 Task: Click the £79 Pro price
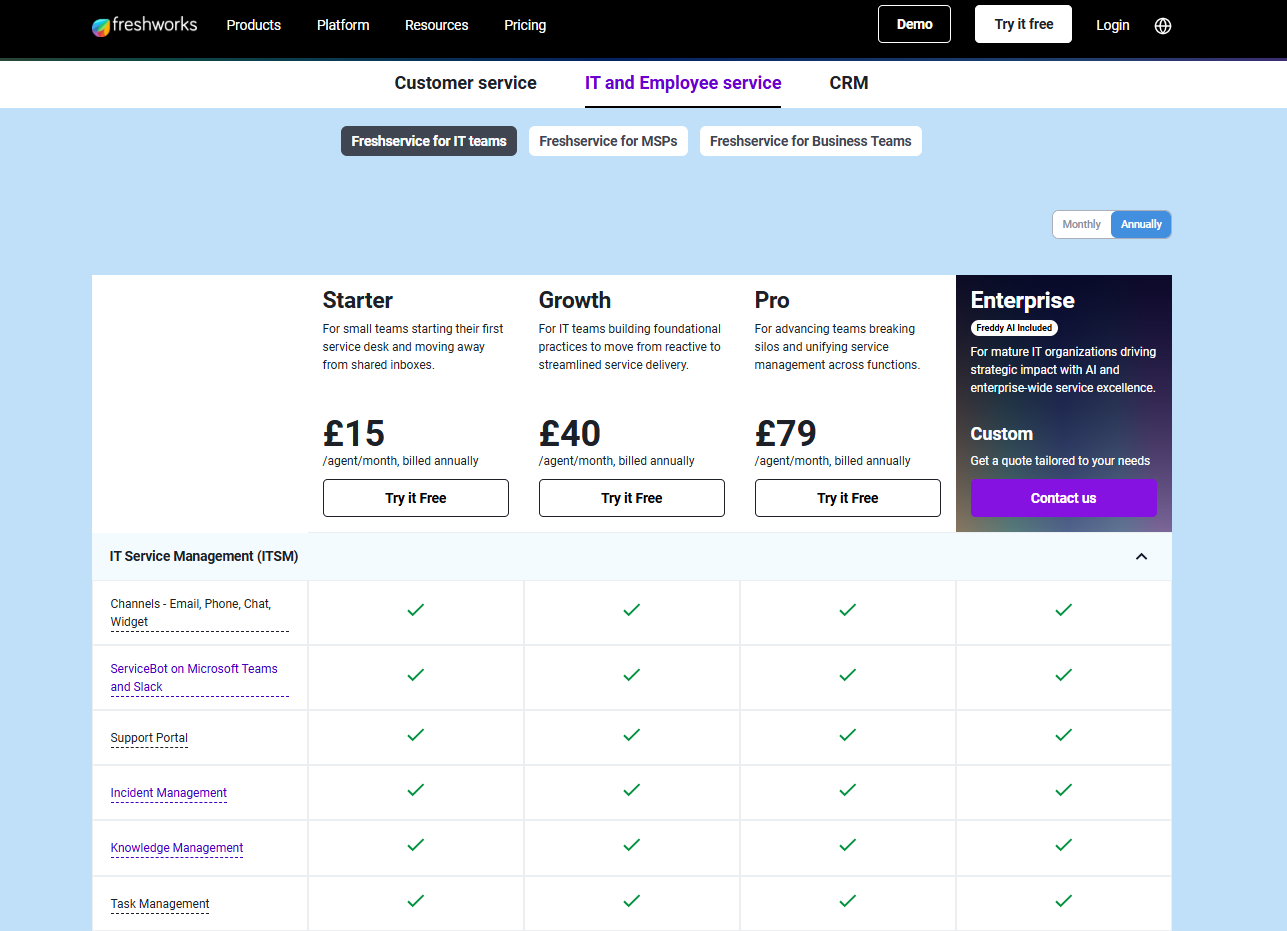pos(786,433)
